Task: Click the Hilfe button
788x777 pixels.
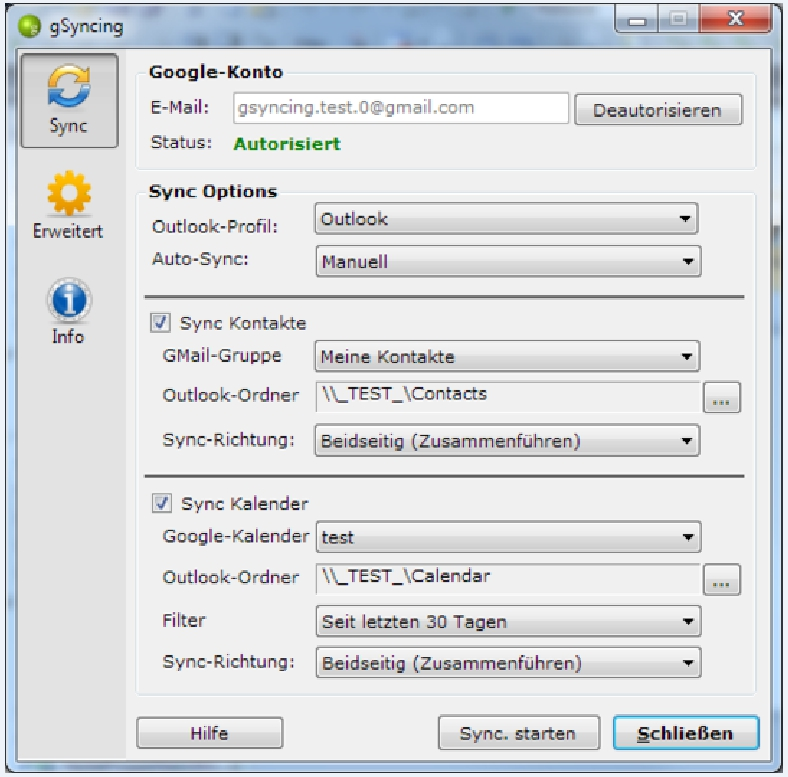Action: pos(210,733)
